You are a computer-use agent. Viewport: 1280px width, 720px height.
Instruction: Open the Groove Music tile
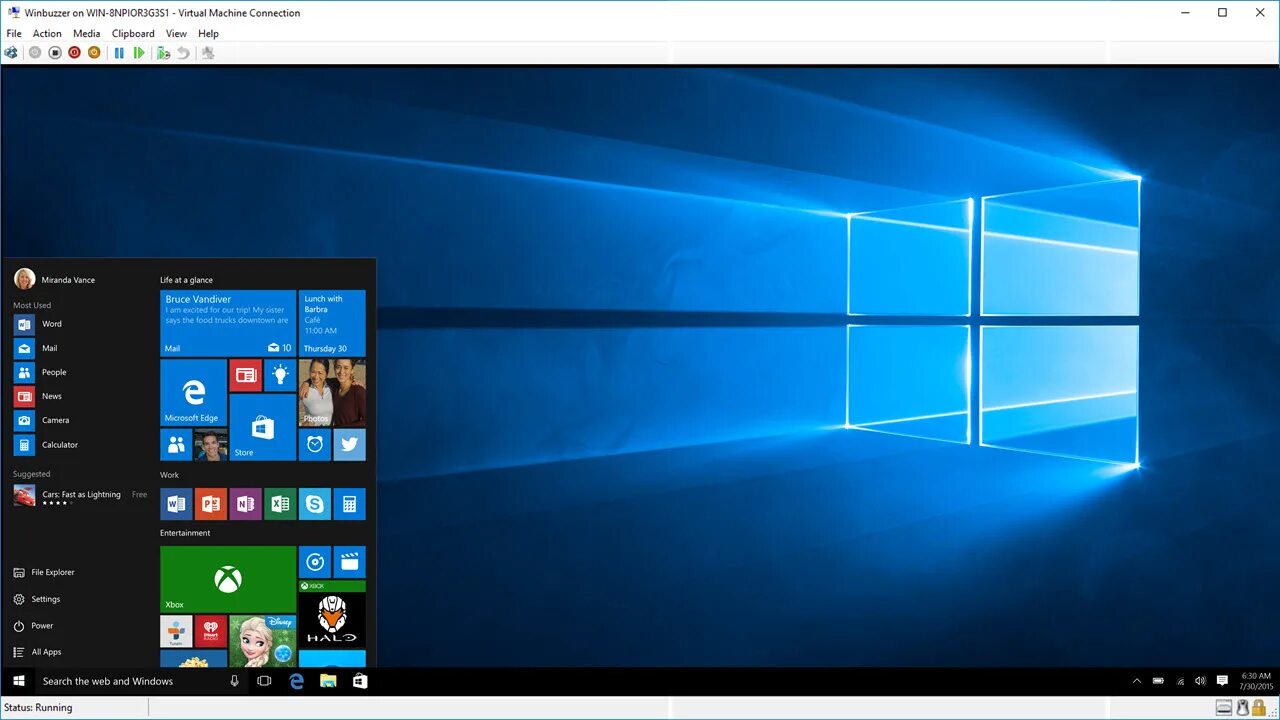tap(315, 562)
